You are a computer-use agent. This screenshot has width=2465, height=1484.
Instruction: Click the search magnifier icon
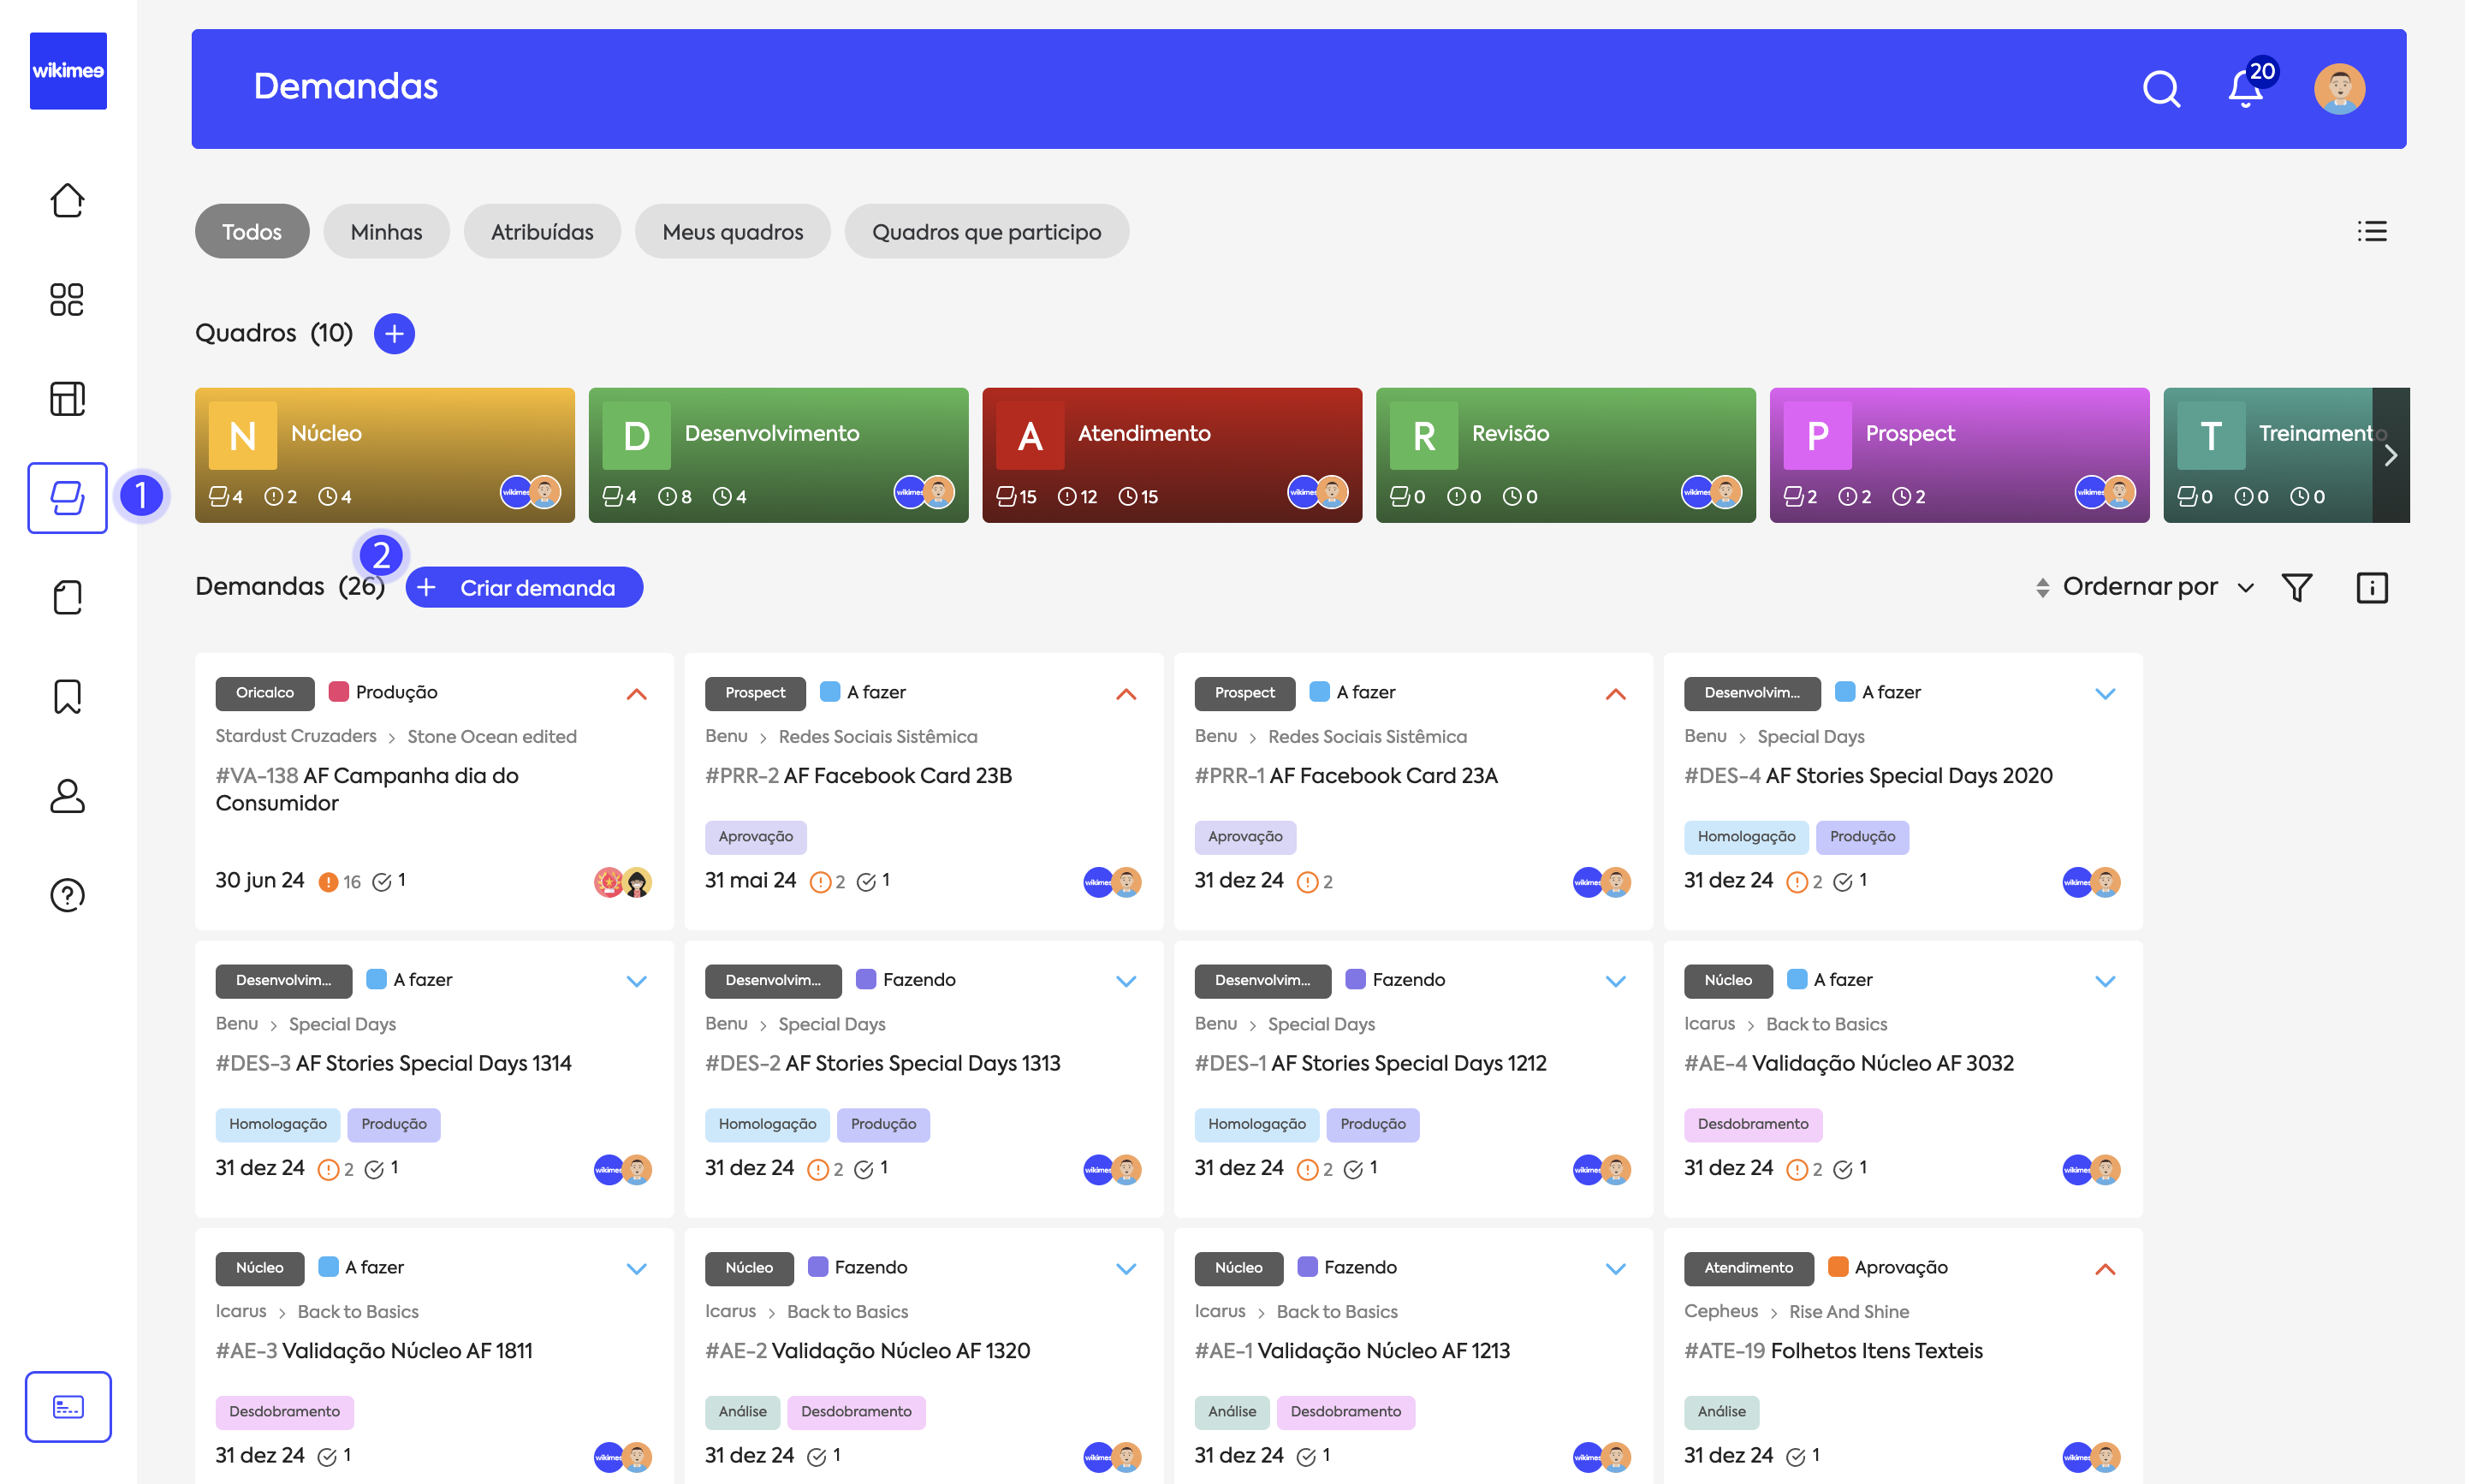pyautogui.click(x=2160, y=89)
